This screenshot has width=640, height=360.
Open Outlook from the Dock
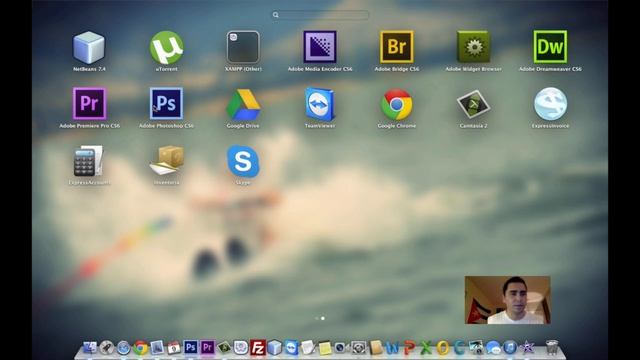click(442, 348)
